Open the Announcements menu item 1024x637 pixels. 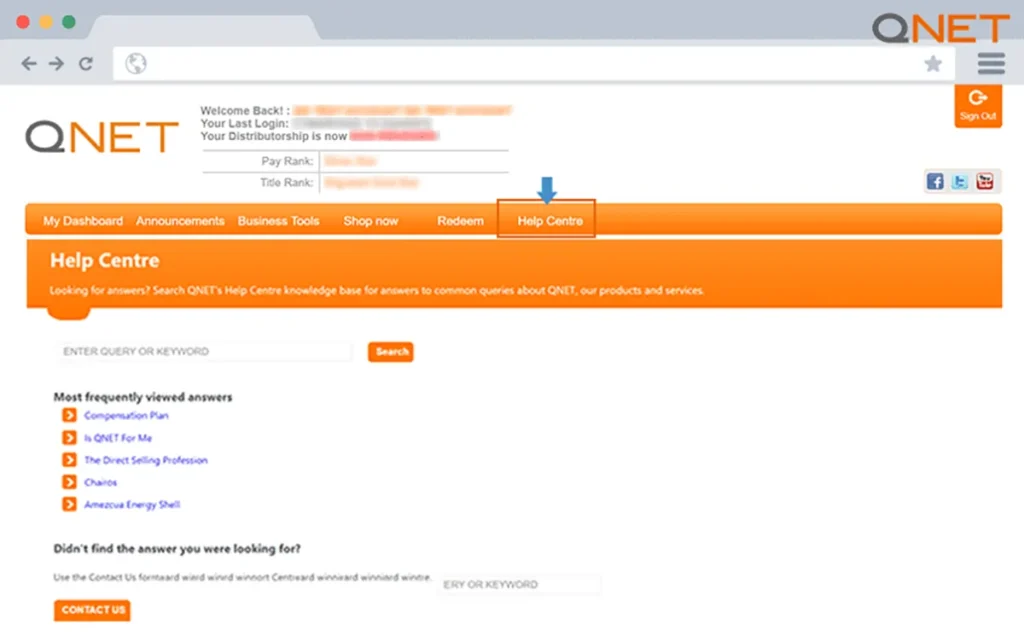[x=180, y=221]
